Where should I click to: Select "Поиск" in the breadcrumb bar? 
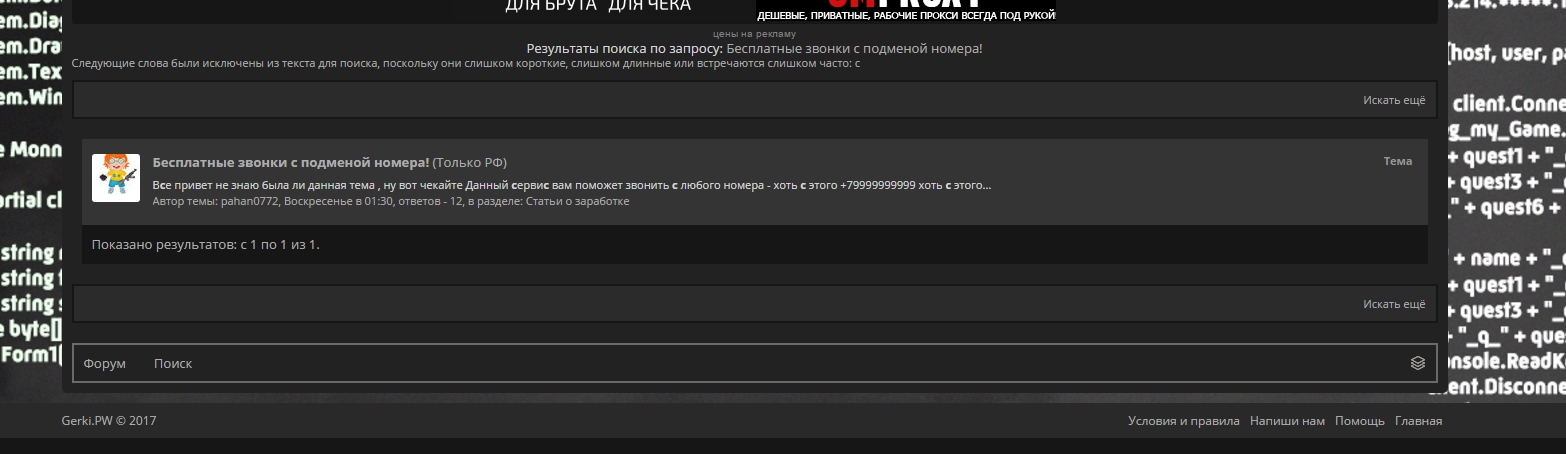coord(173,363)
